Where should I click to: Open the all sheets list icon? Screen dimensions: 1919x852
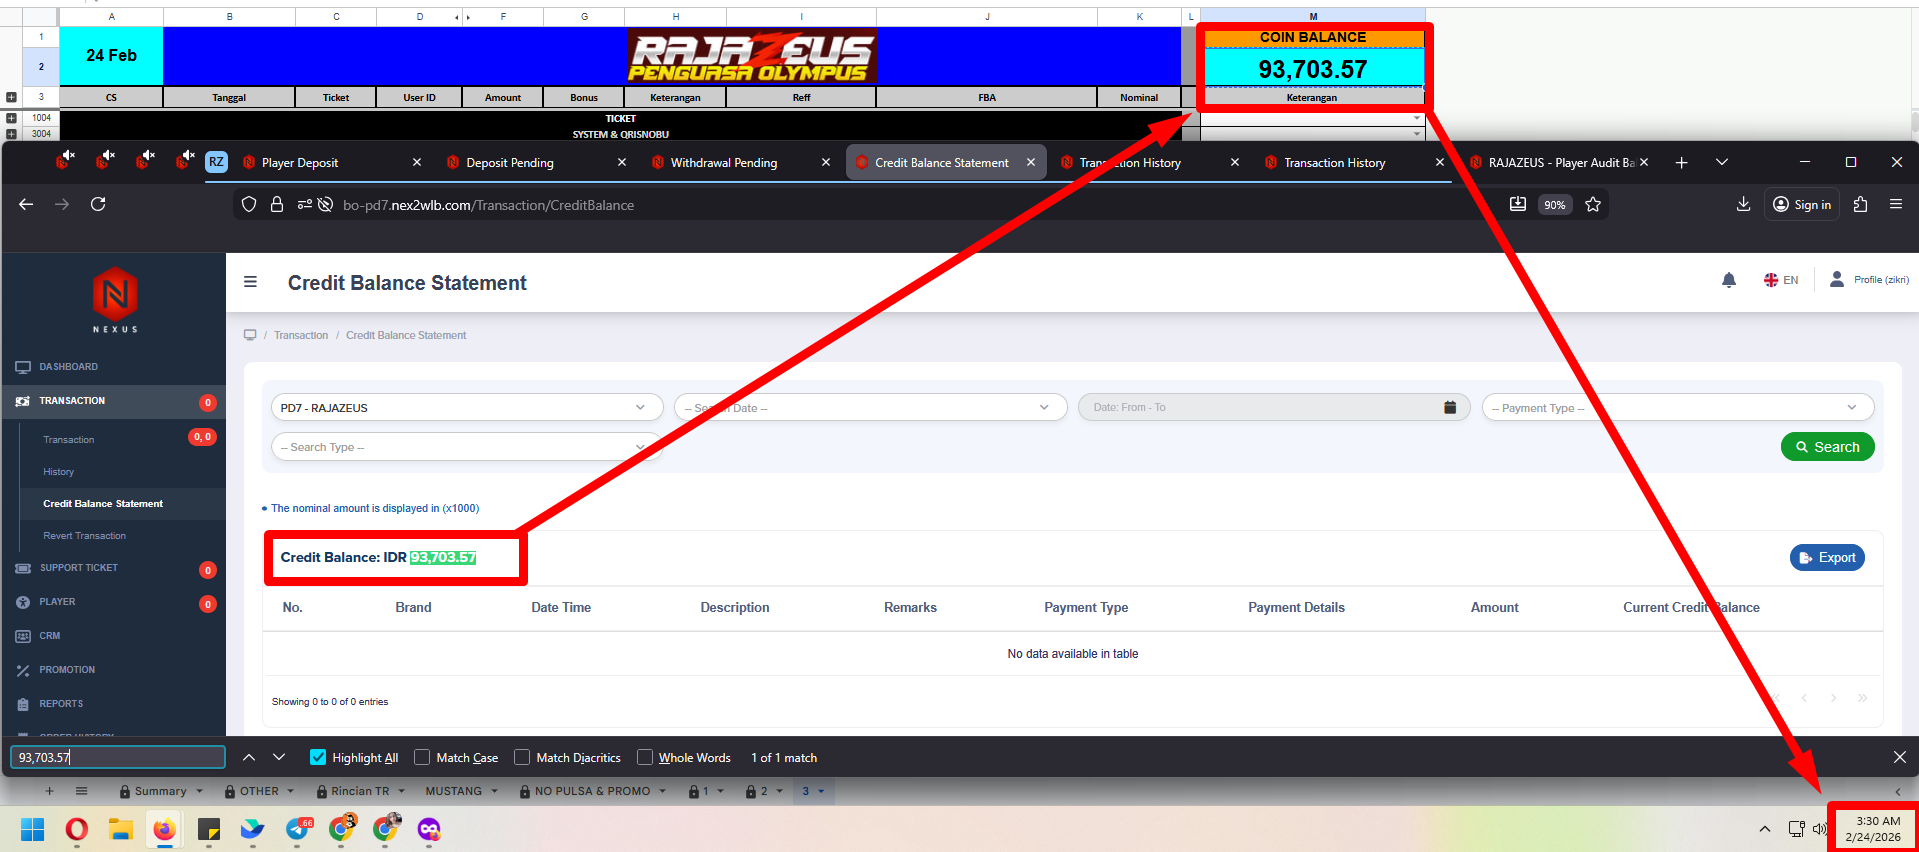pos(82,791)
